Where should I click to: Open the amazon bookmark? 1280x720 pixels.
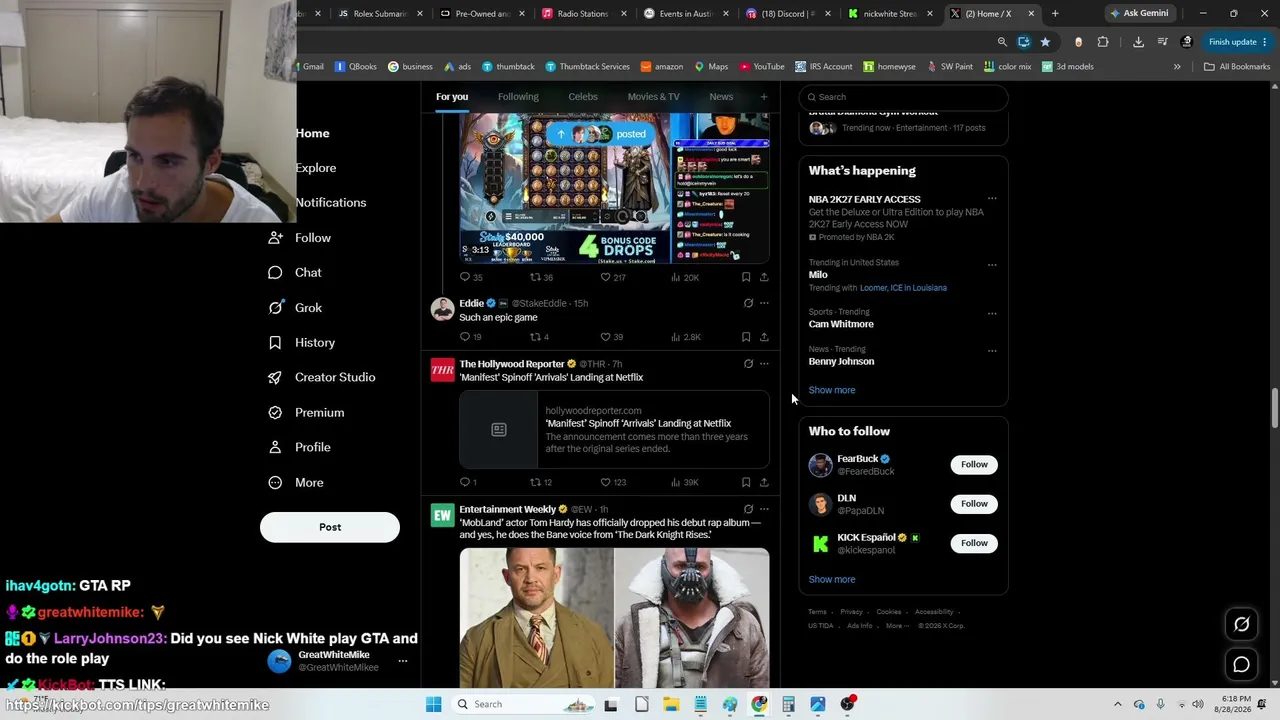pos(662,67)
